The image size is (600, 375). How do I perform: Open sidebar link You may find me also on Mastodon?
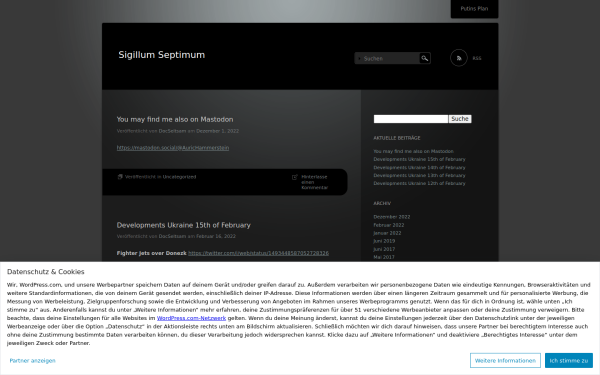pyautogui.click(x=413, y=151)
